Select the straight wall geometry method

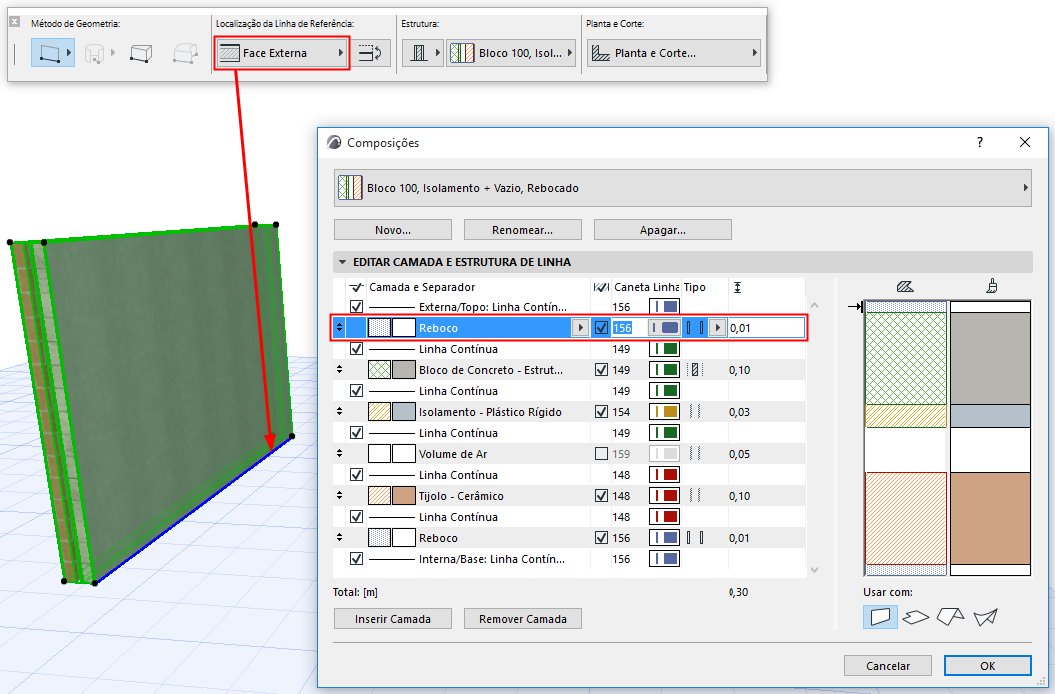52,53
